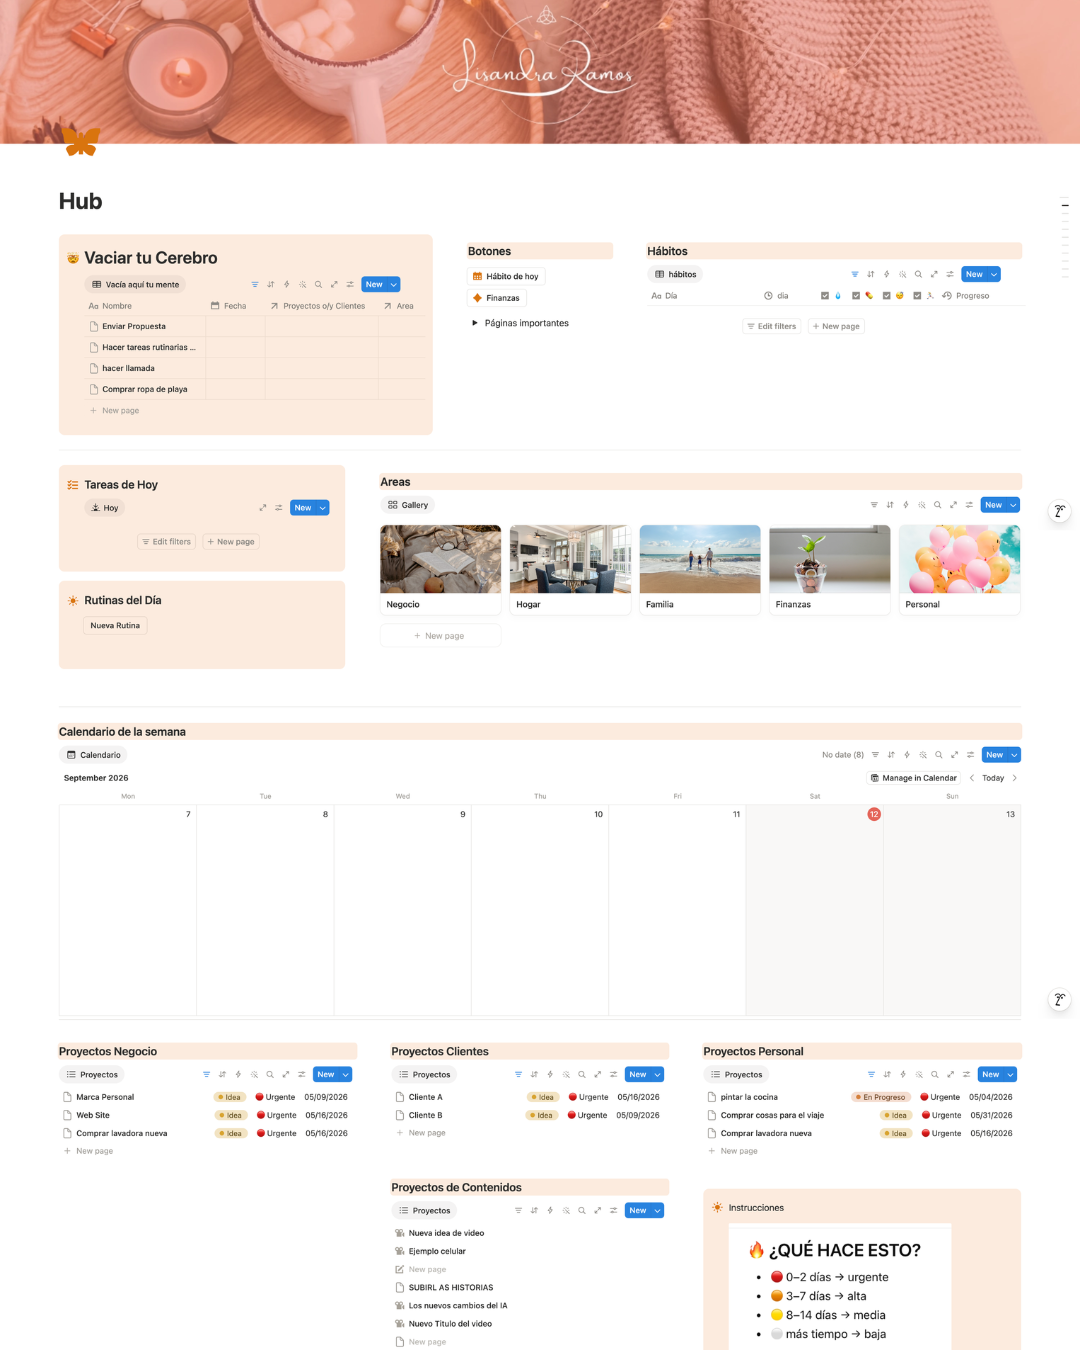The image size is (1080, 1350).
Task: Expand the Páginas importantes toggle
Action: [475, 323]
